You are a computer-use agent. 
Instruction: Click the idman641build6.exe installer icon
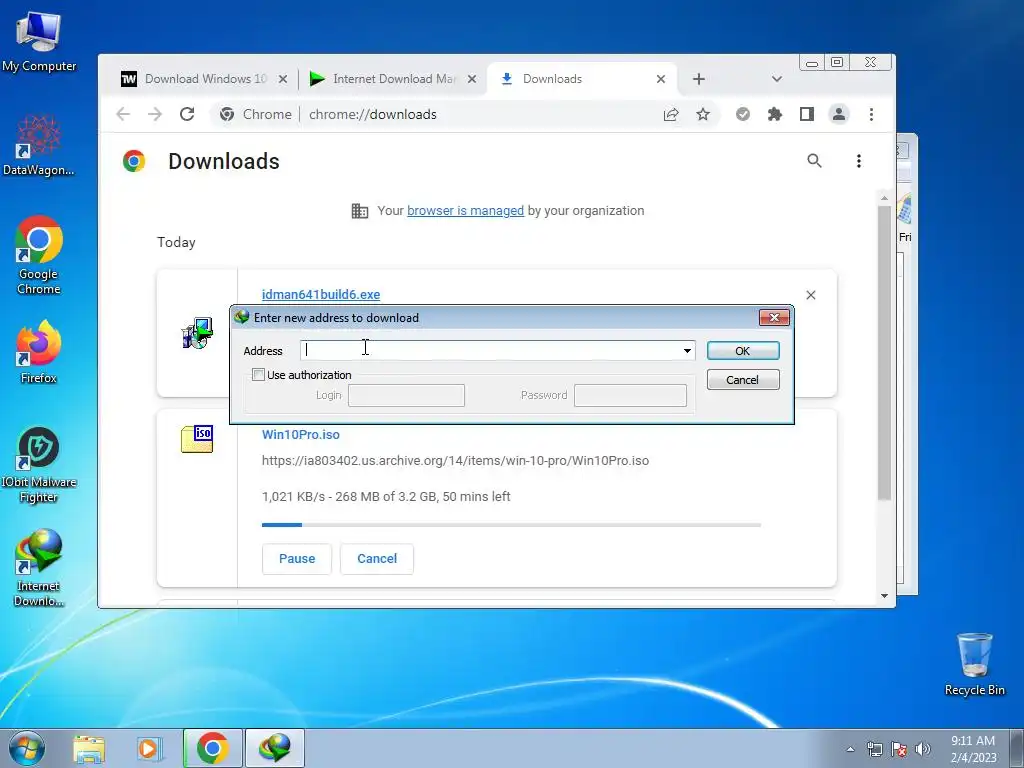click(197, 333)
